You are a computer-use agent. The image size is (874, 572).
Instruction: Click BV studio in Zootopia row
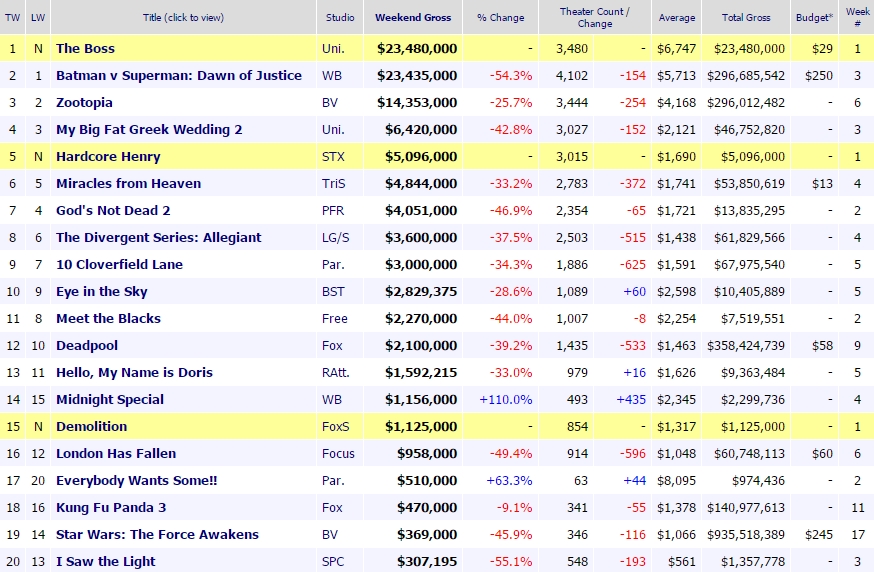(330, 103)
